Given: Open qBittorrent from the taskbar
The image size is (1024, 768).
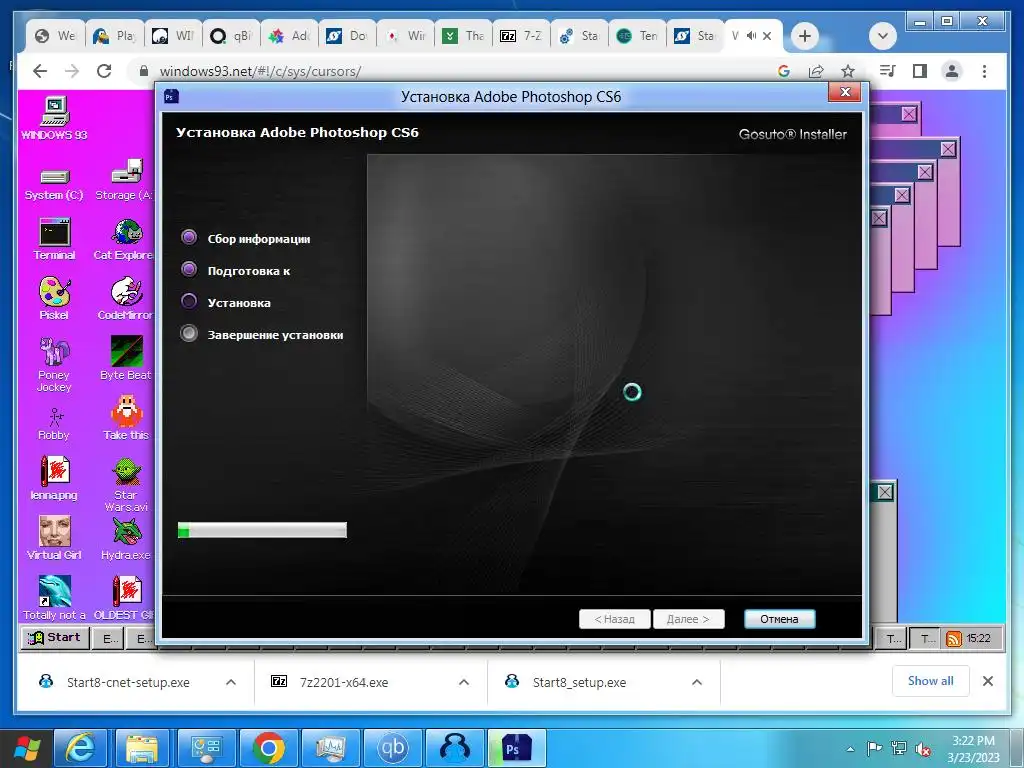Looking at the screenshot, I should tap(392, 748).
